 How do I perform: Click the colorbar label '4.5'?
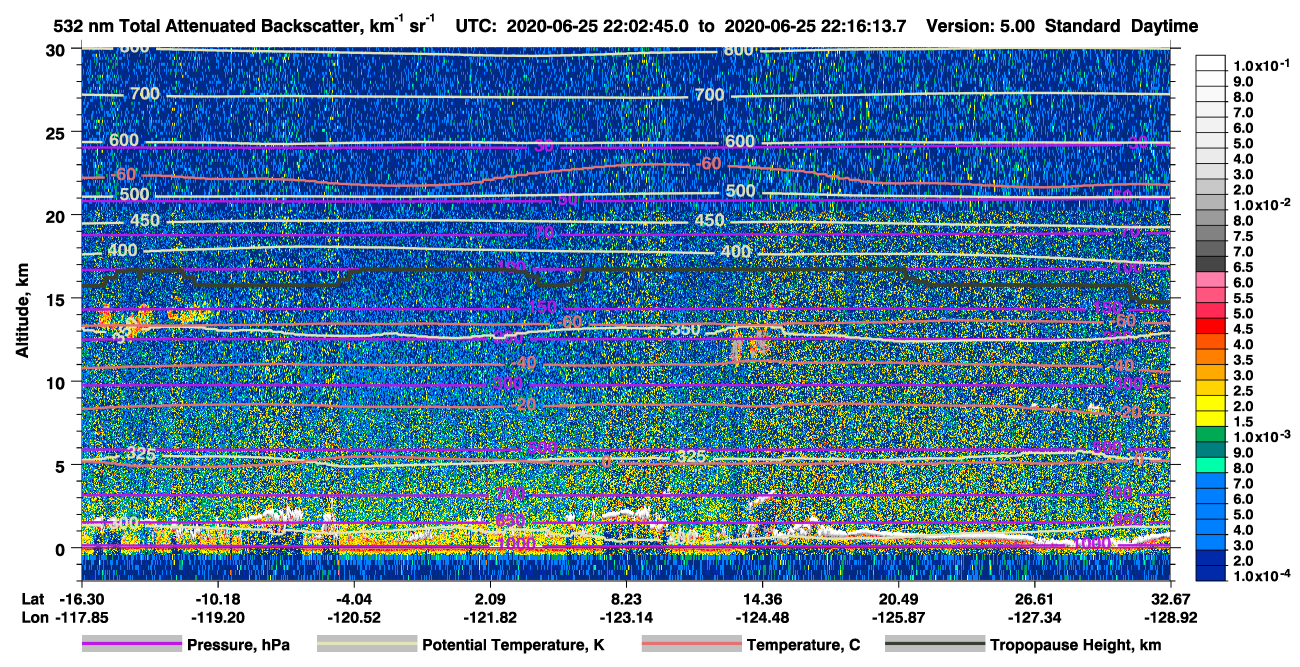point(1242,329)
